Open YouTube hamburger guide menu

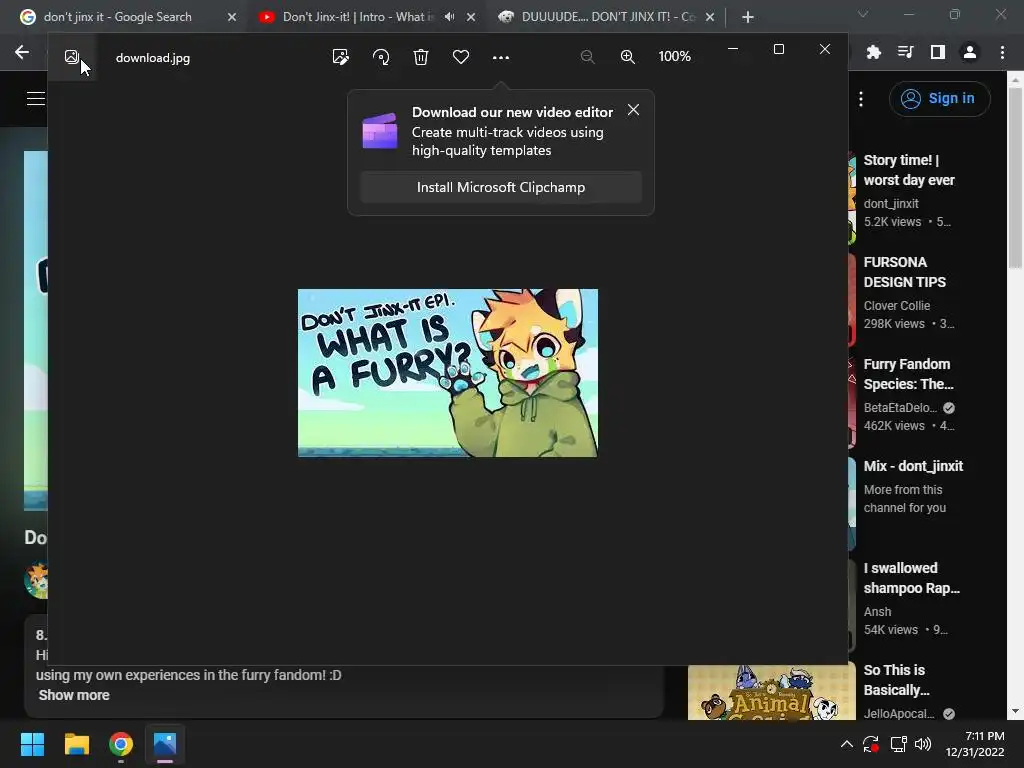pos(36,99)
